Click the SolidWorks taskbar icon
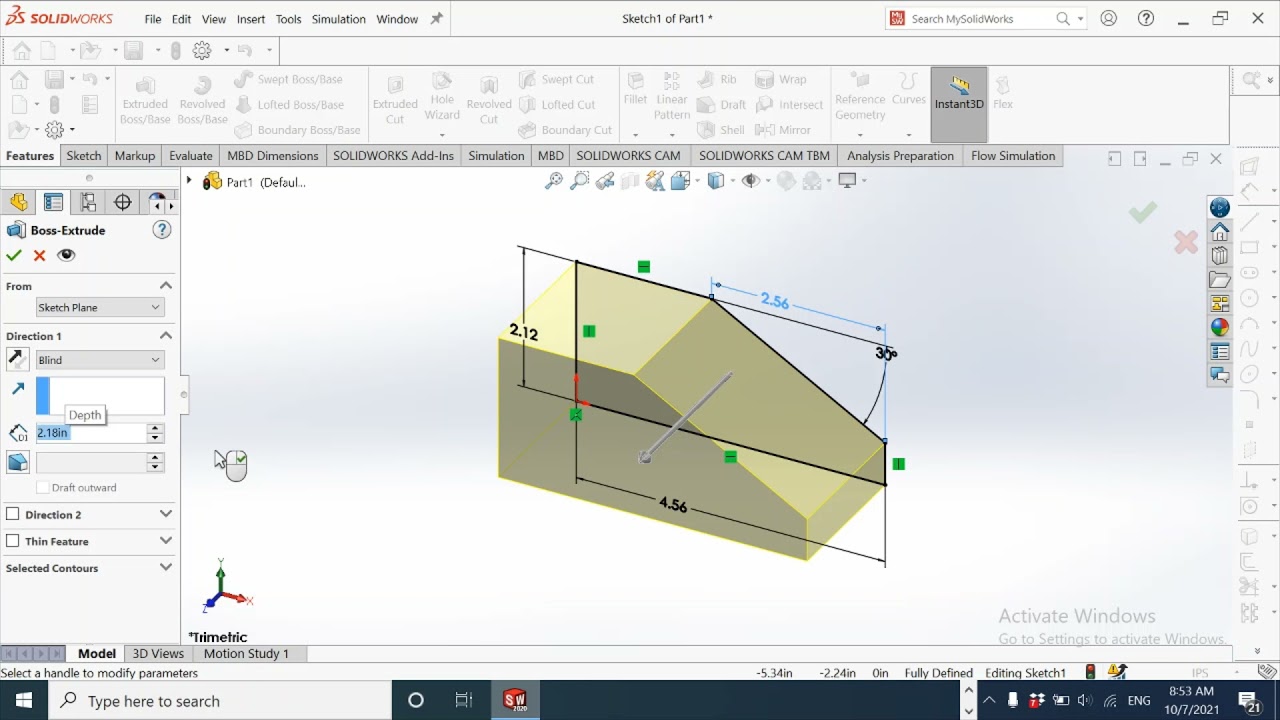This screenshot has width=1280, height=720. [515, 700]
